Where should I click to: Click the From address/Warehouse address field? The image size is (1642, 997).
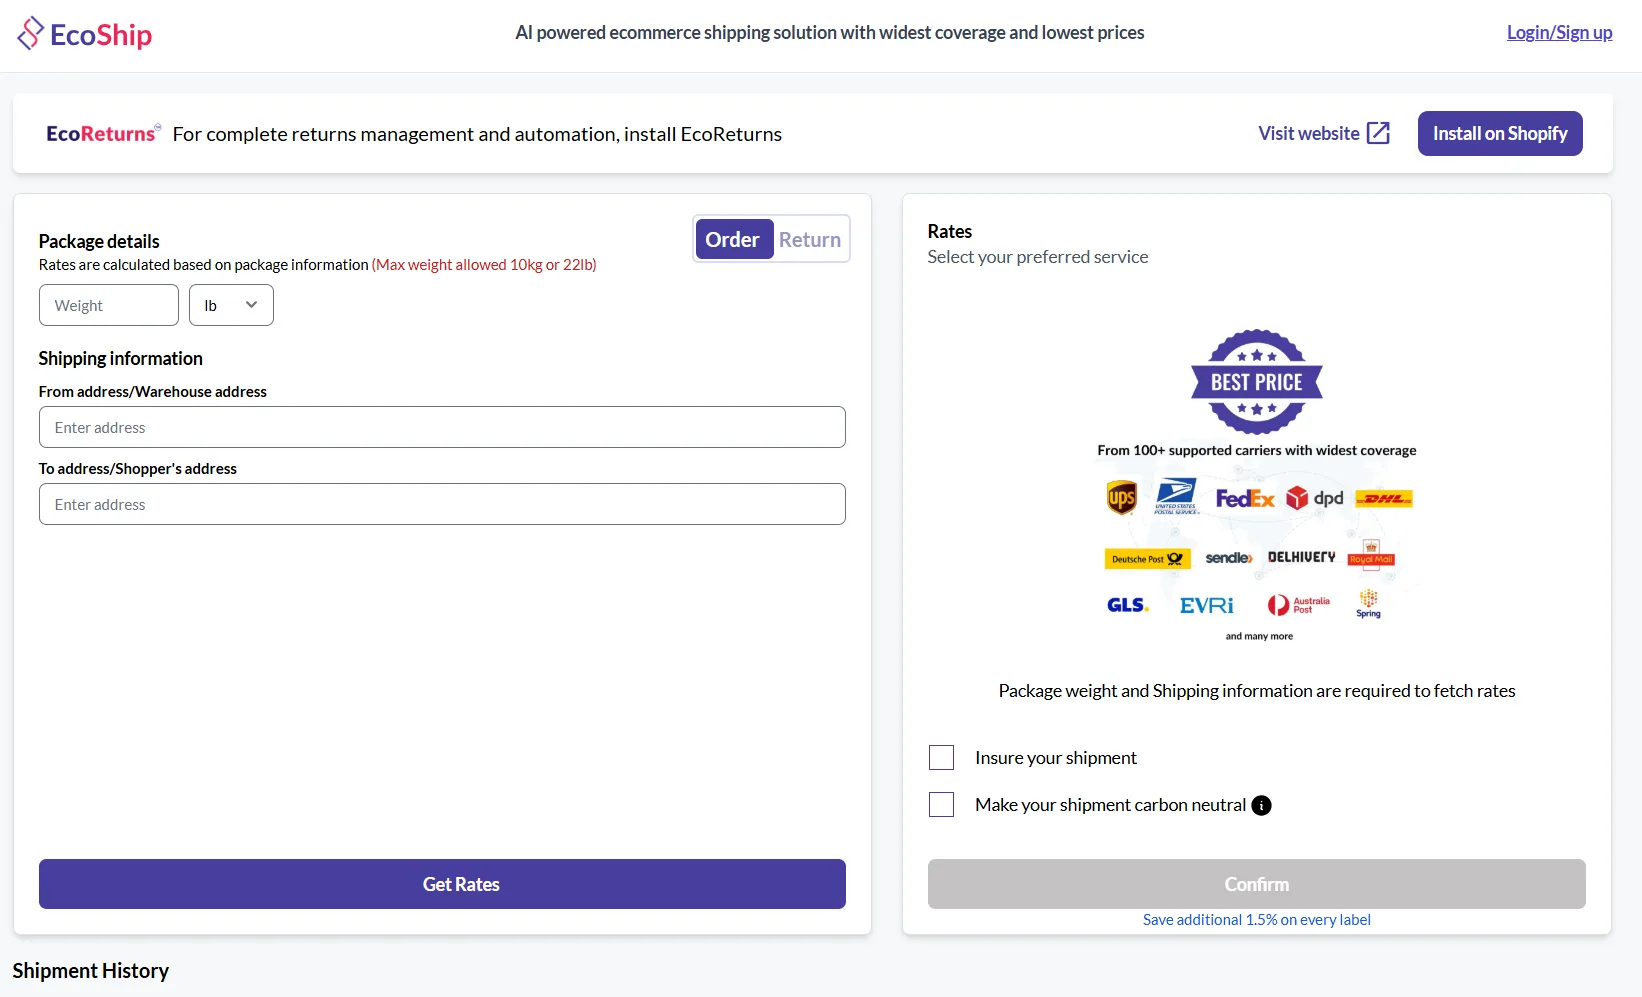click(442, 427)
